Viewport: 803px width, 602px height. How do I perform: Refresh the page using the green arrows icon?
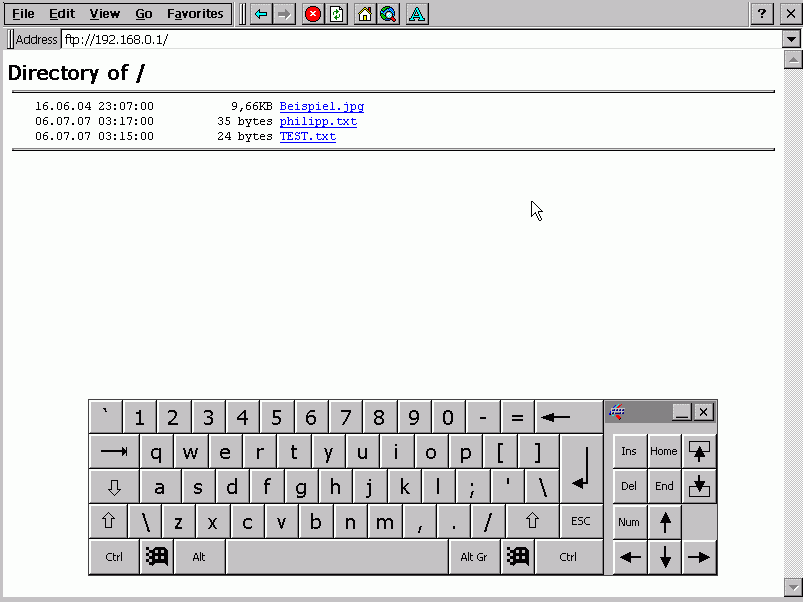[336, 14]
